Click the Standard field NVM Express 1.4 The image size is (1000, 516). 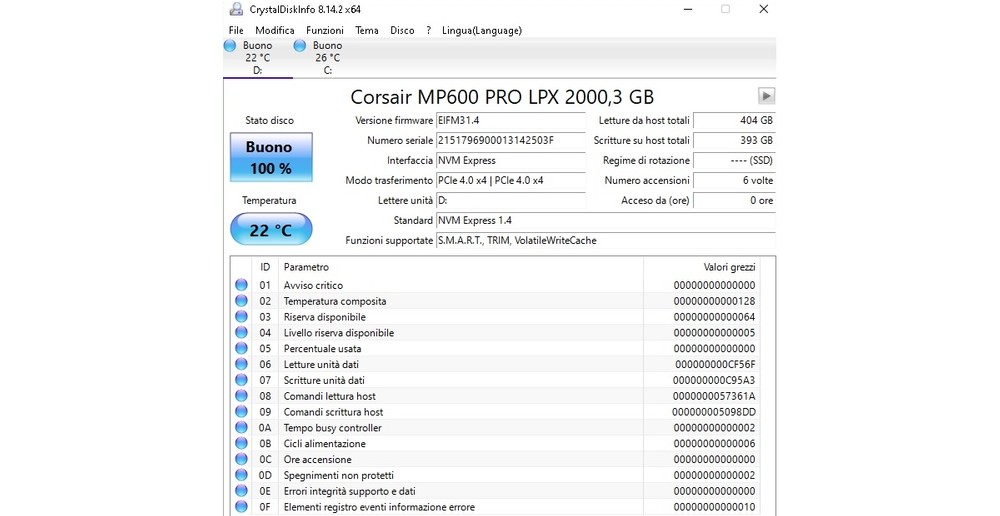(605, 220)
